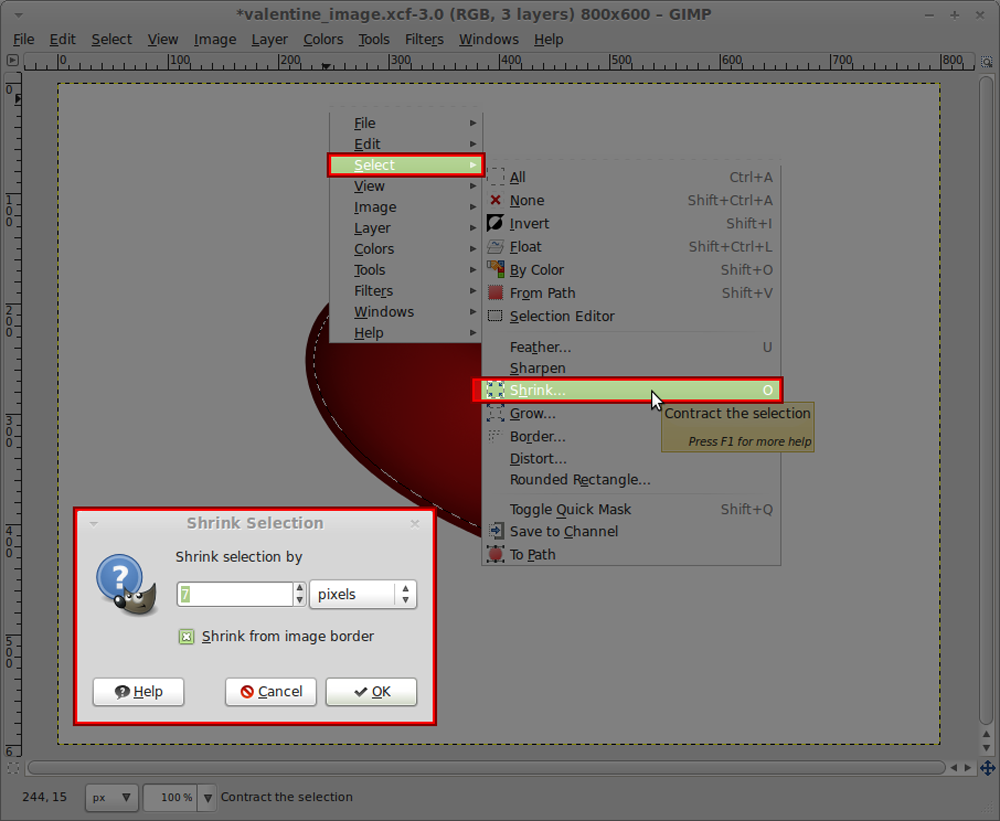Open the pixels unit dropdown

(x=362, y=594)
